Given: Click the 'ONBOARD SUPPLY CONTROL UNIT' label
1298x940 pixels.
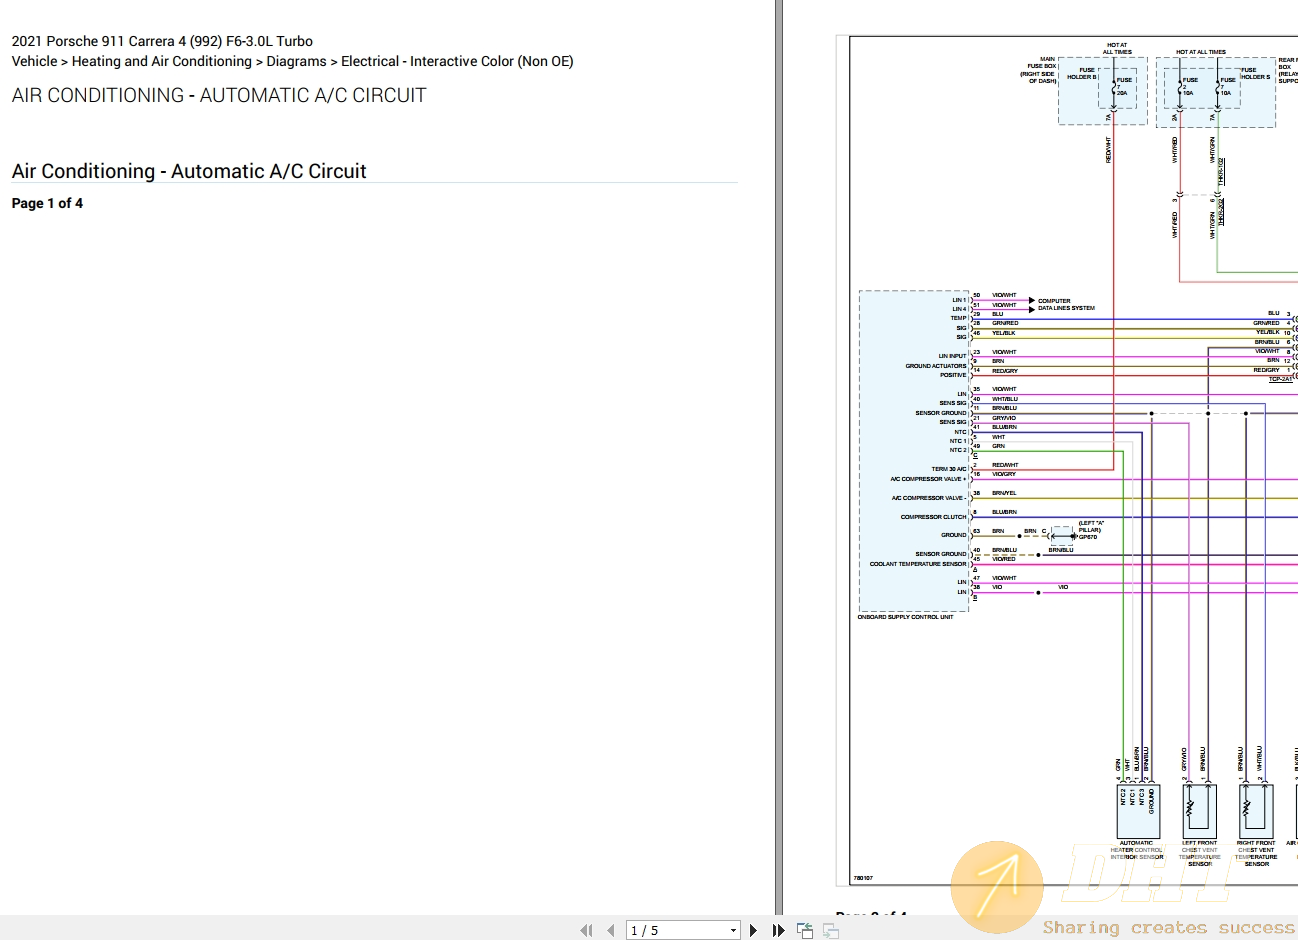Looking at the screenshot, I should [x=905, y=617].
